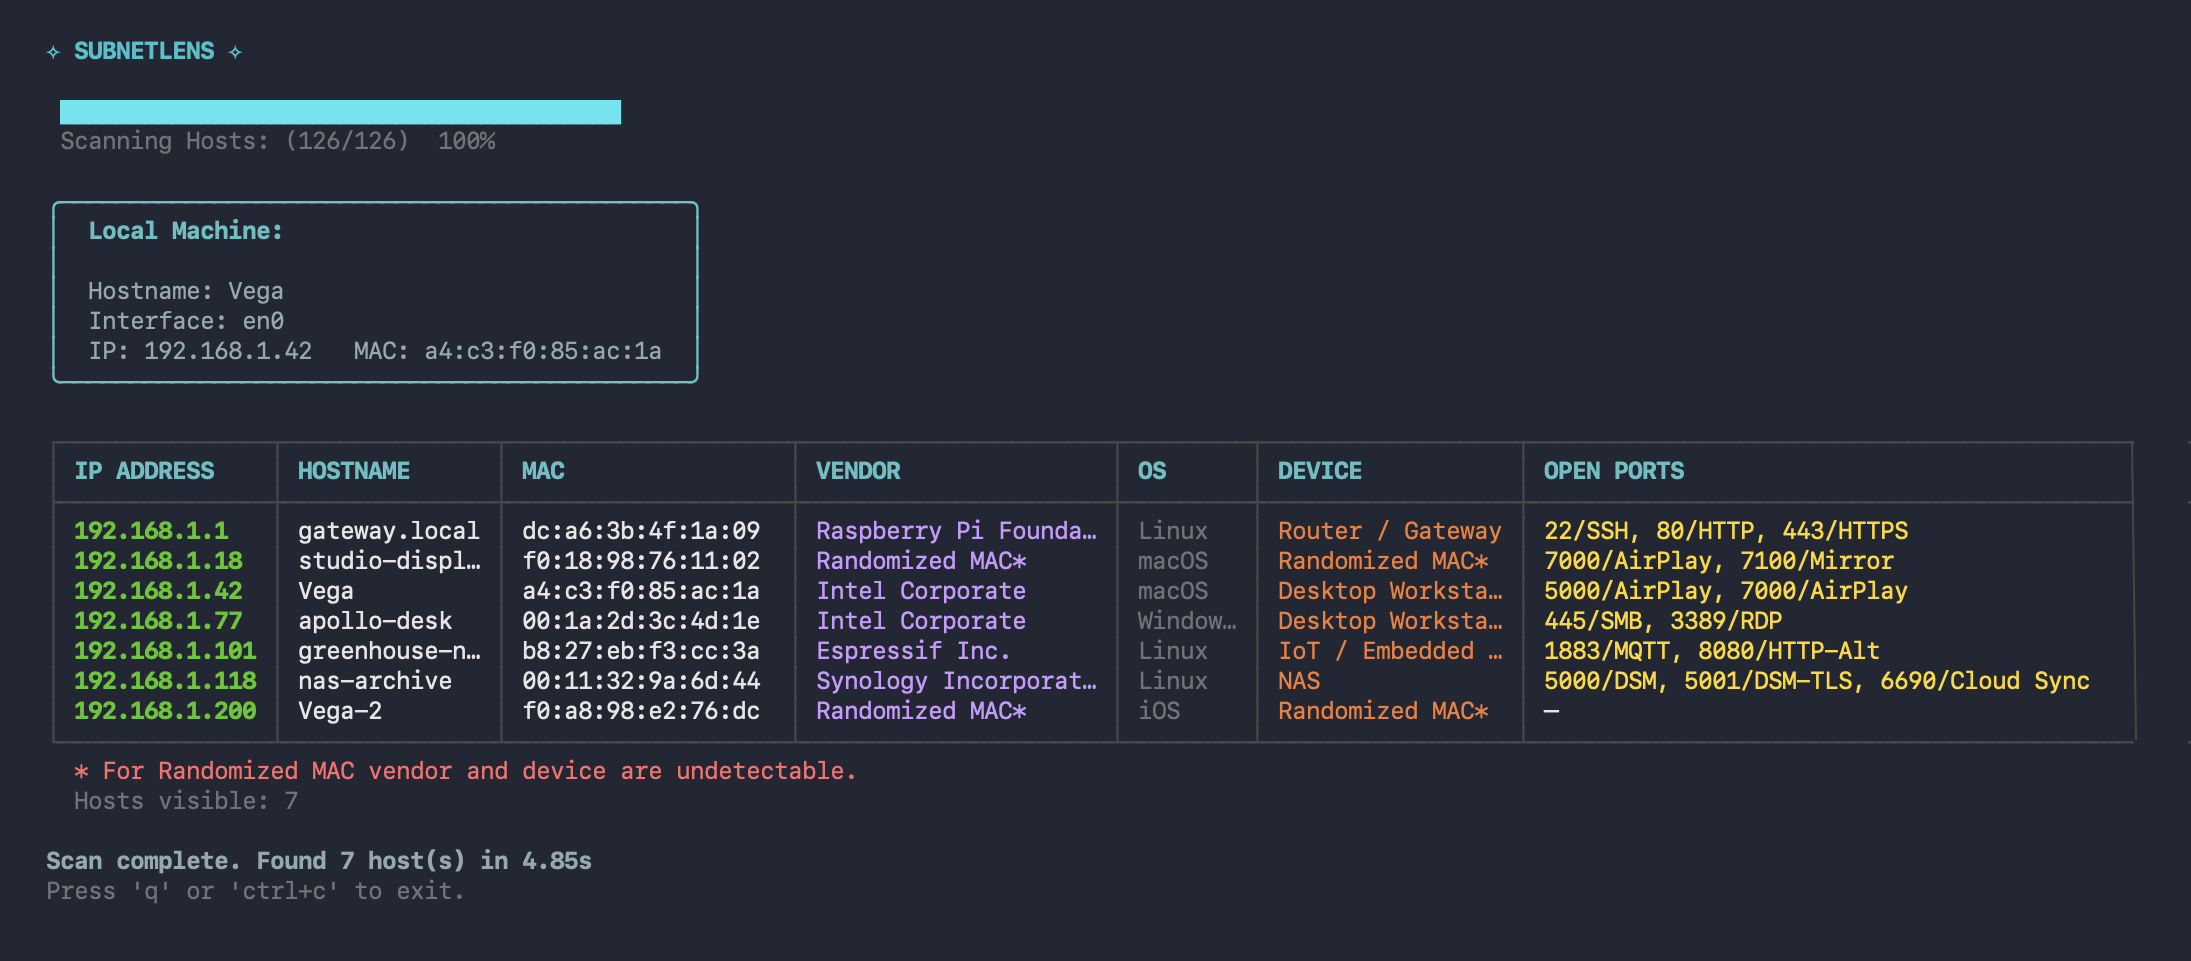Select the Router / Gateway device label
This screenshot has height=961, width=2191.
point(1389,531)
